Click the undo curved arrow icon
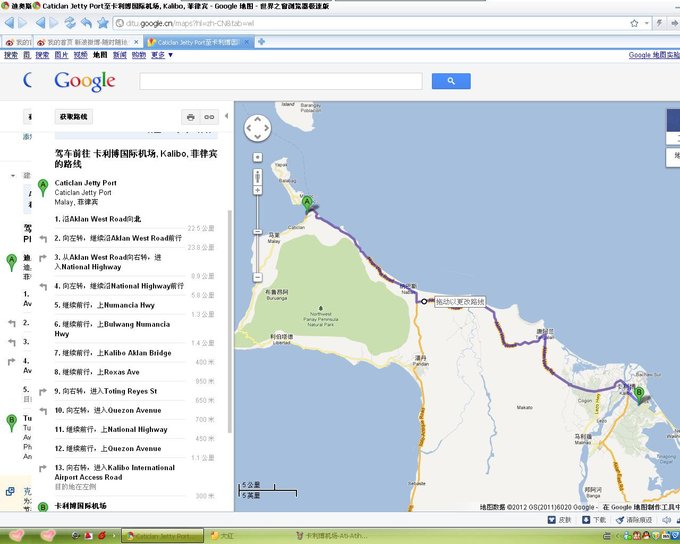 [x=86, y=23]
